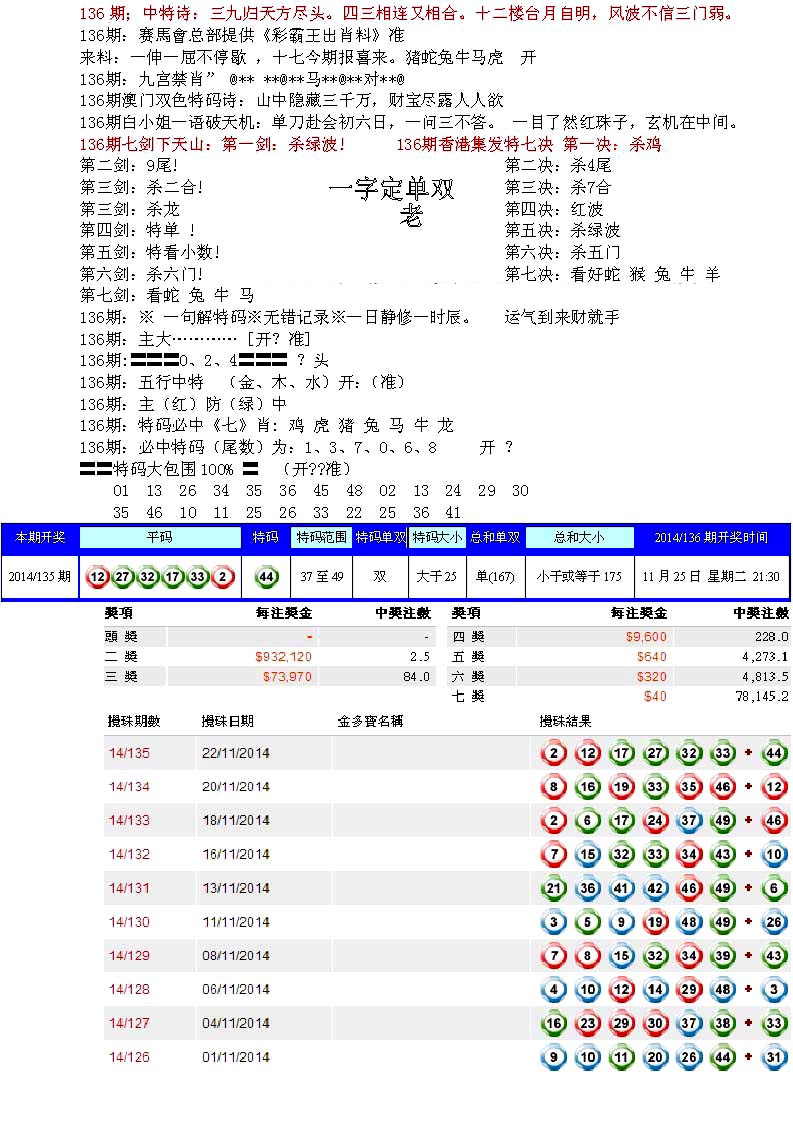Click special ball 10 in the 14/132 row
The image size is (793, 1122).
point(774,854)
